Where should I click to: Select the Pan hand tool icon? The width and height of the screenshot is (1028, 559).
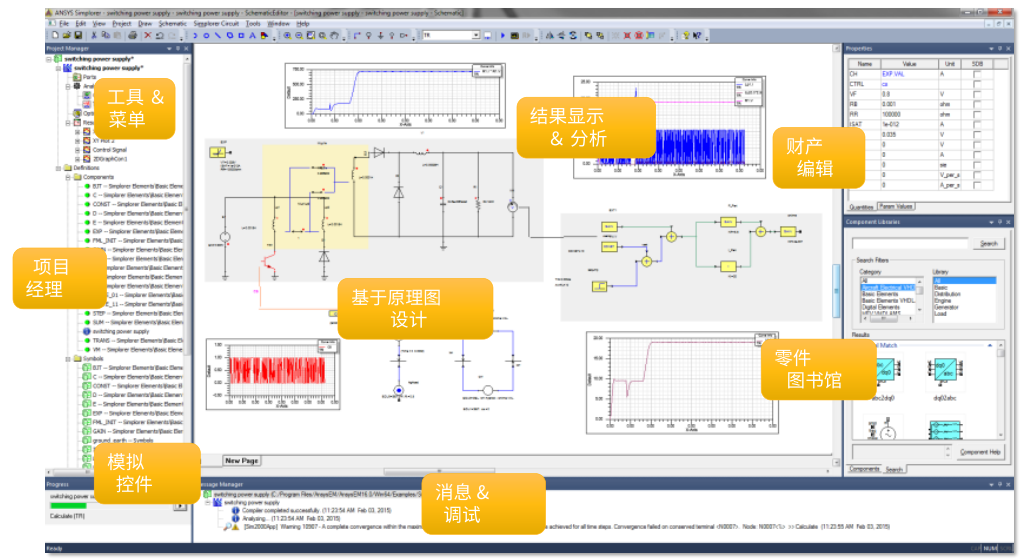pos(334,35)
